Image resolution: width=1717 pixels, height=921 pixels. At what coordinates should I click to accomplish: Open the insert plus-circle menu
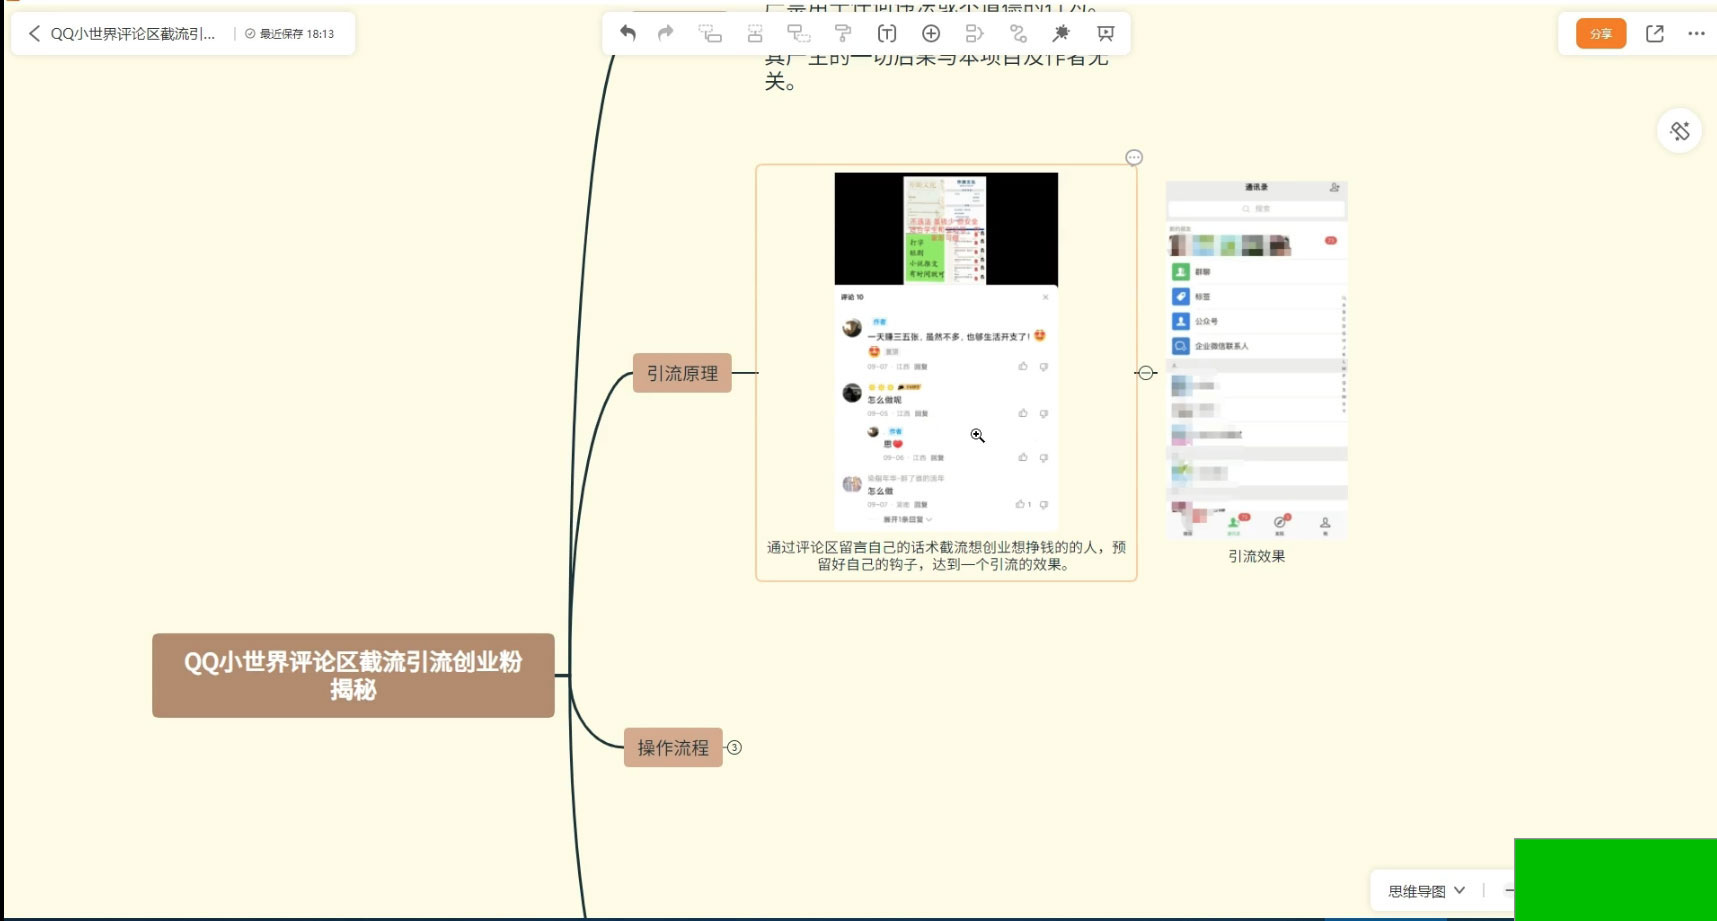click(931, 33)
